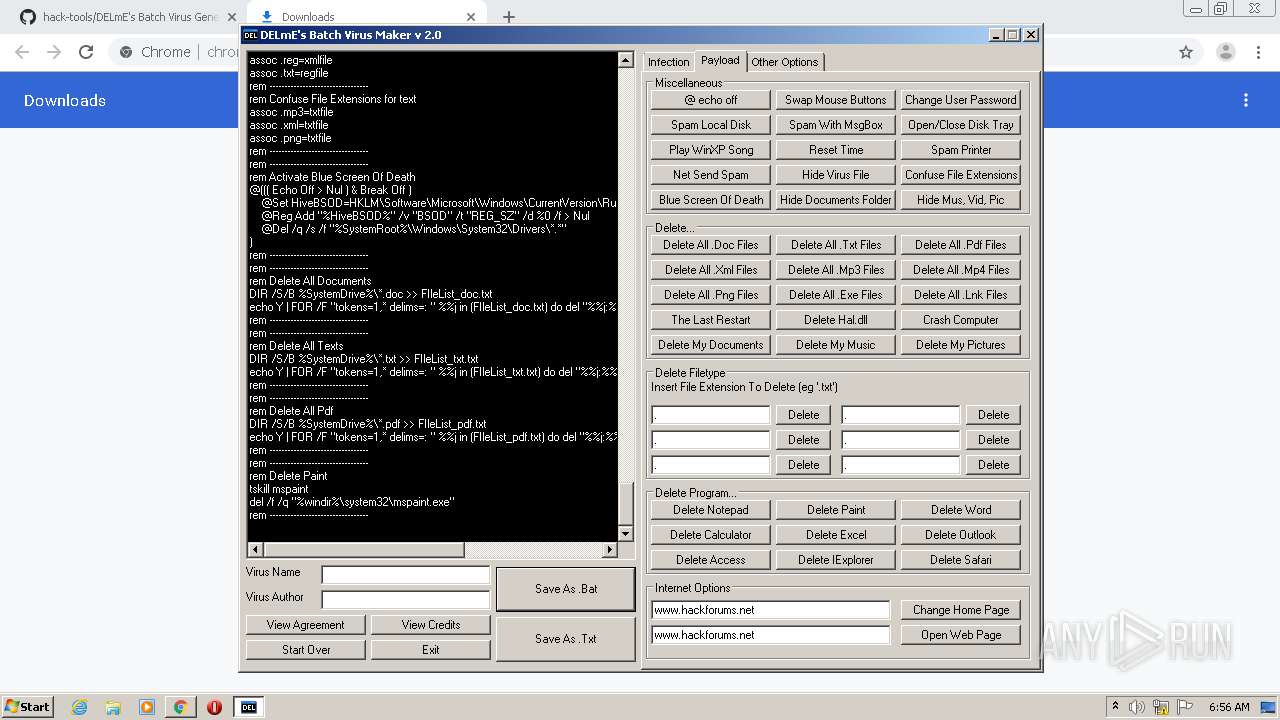This screenshot has width=1280, height=720.
Task: Click Delete All .Doc Files
Action: (711, 245)
